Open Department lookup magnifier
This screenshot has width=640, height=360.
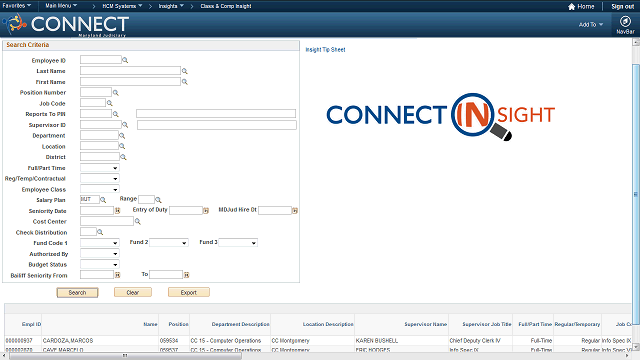122,136
